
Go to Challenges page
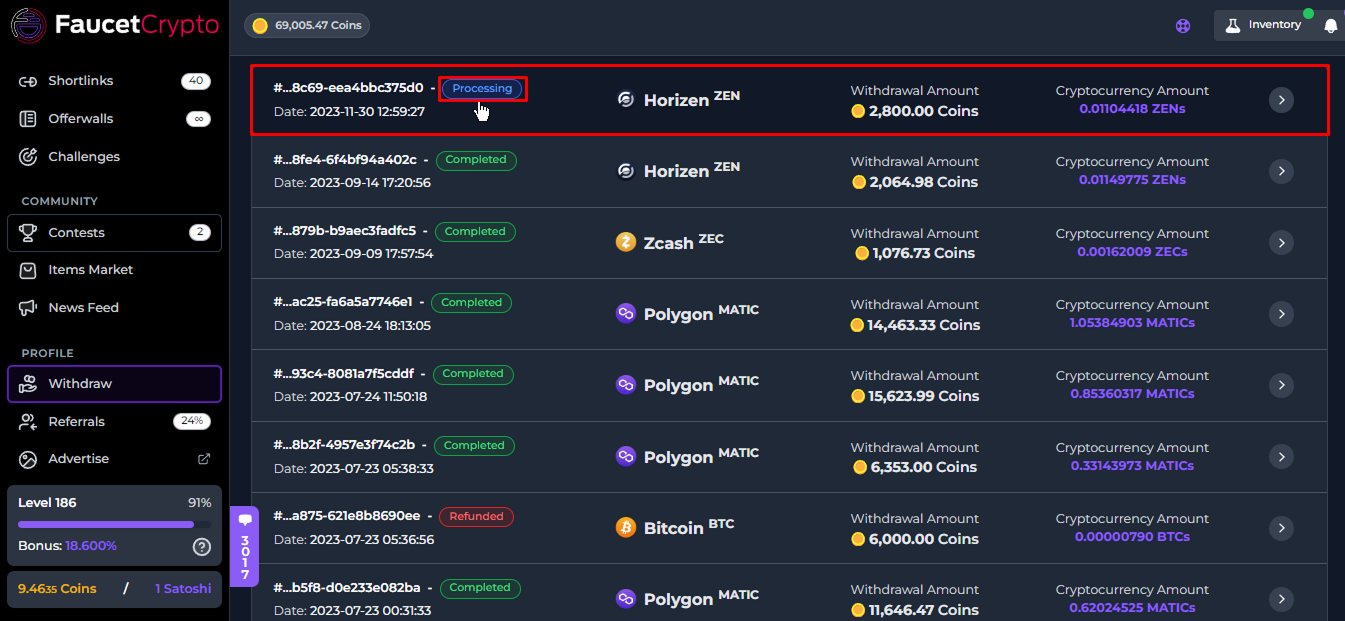pyautogui.click(x=114, y=157)
